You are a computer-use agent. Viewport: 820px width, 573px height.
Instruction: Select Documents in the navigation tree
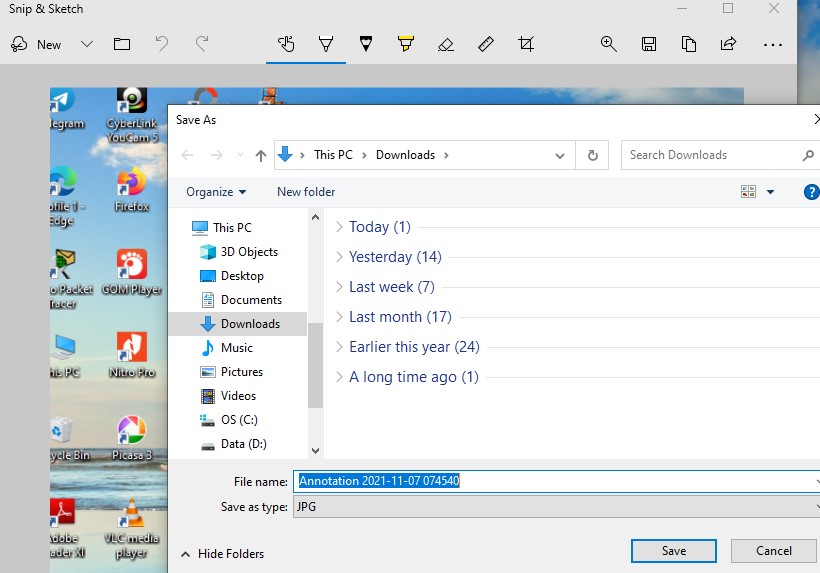coord(251,300)
